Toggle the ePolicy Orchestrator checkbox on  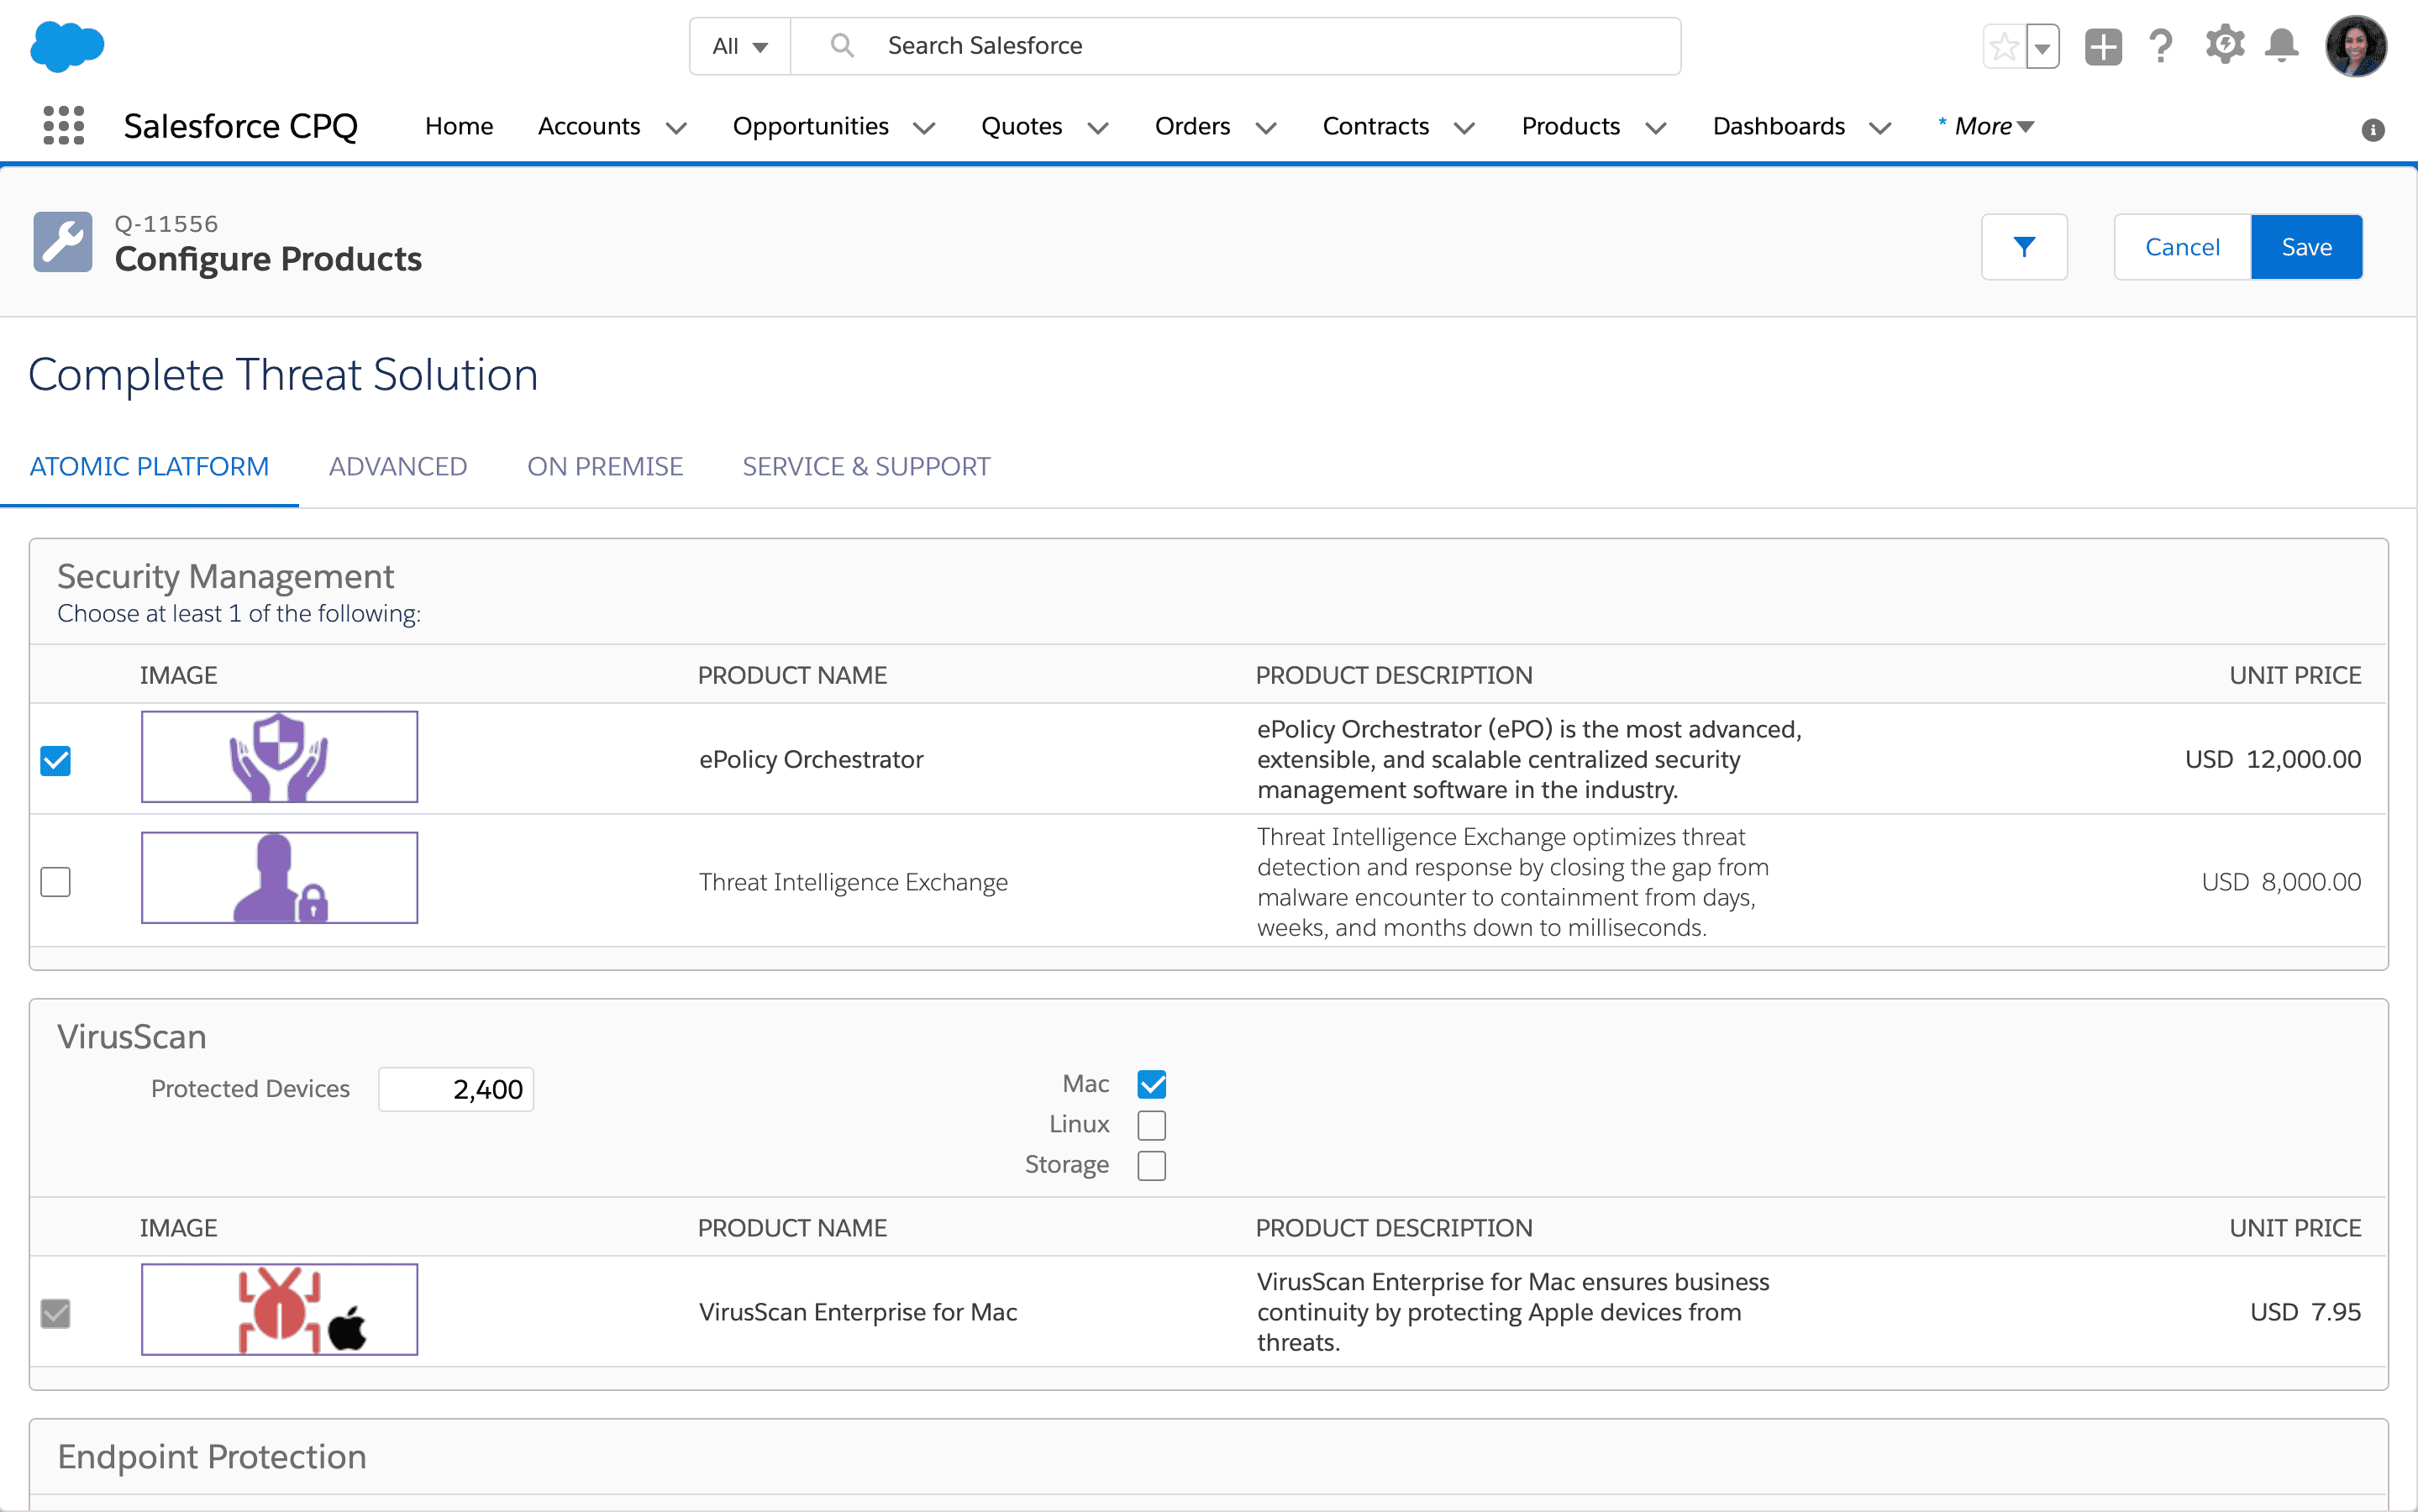[55, 759]
